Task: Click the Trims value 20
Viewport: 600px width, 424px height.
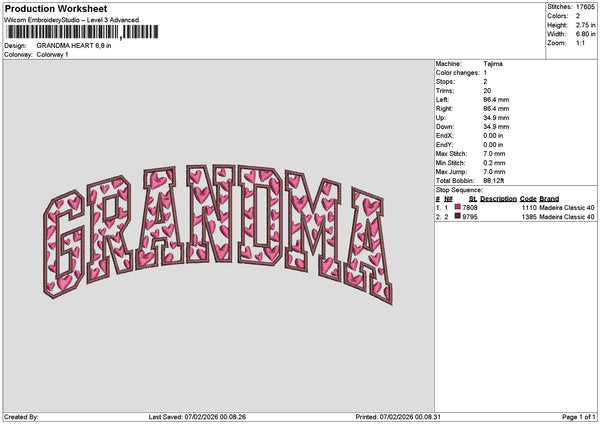Action: [x=487, y=91]
